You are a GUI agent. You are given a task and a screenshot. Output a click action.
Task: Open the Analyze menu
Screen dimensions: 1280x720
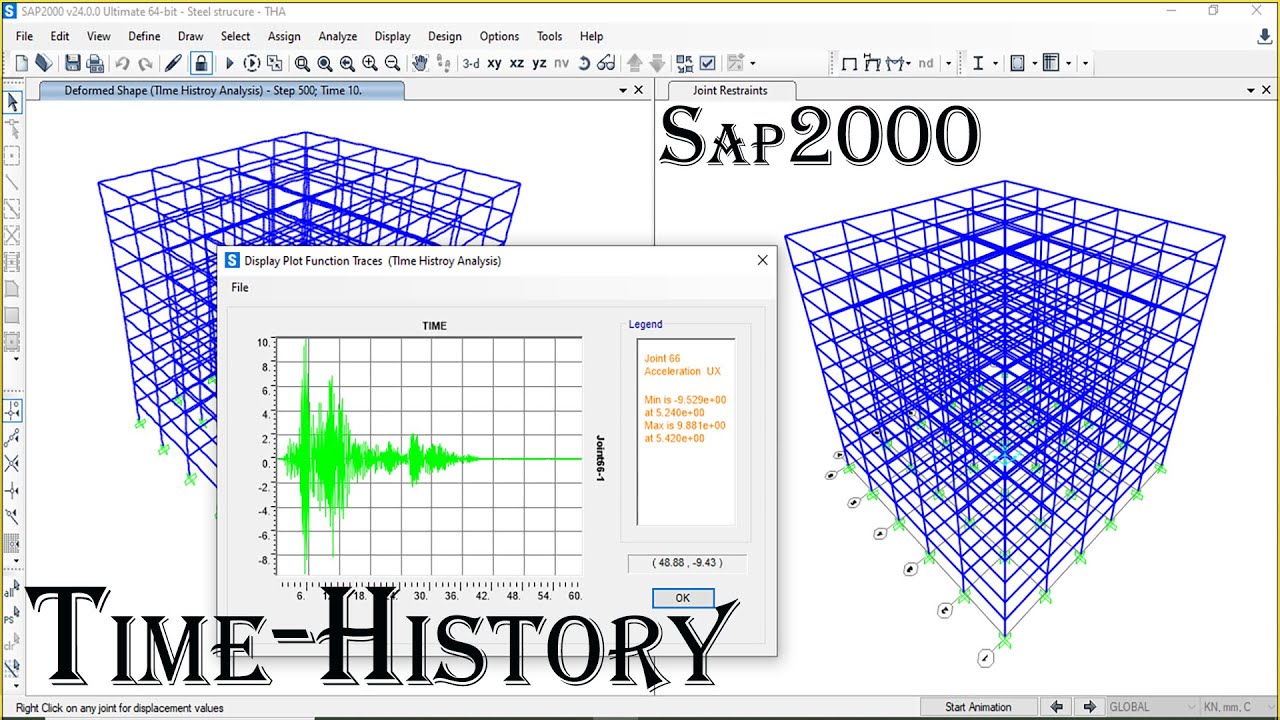[337, 36]
